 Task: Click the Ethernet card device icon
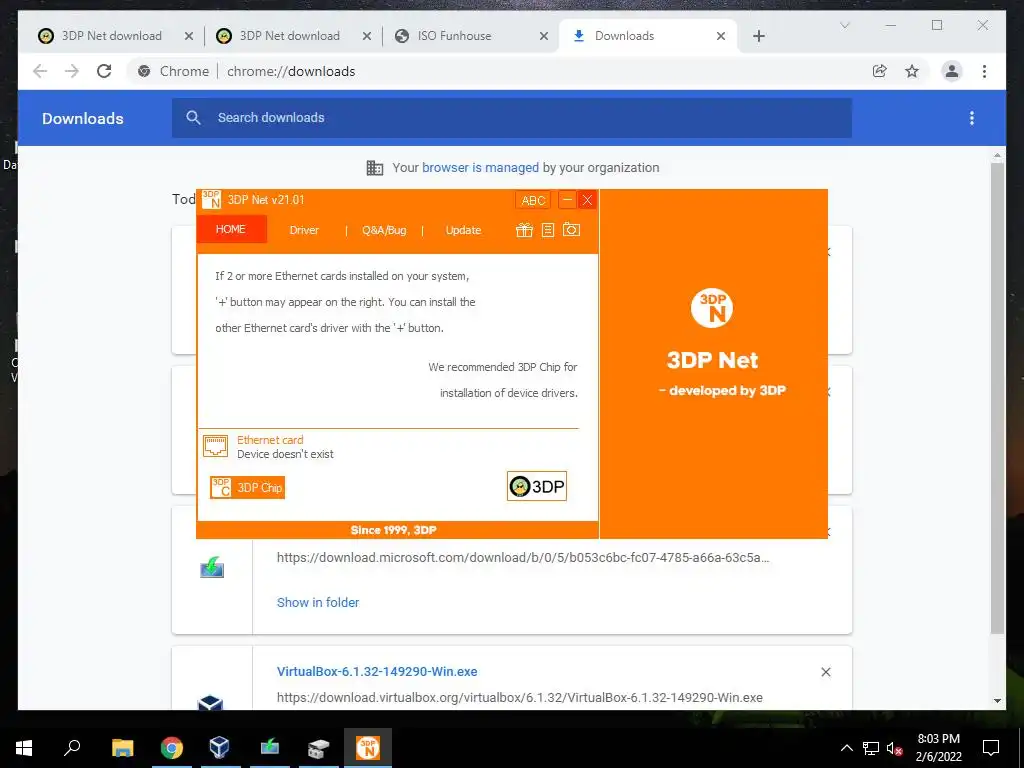(x=216, y=446)
